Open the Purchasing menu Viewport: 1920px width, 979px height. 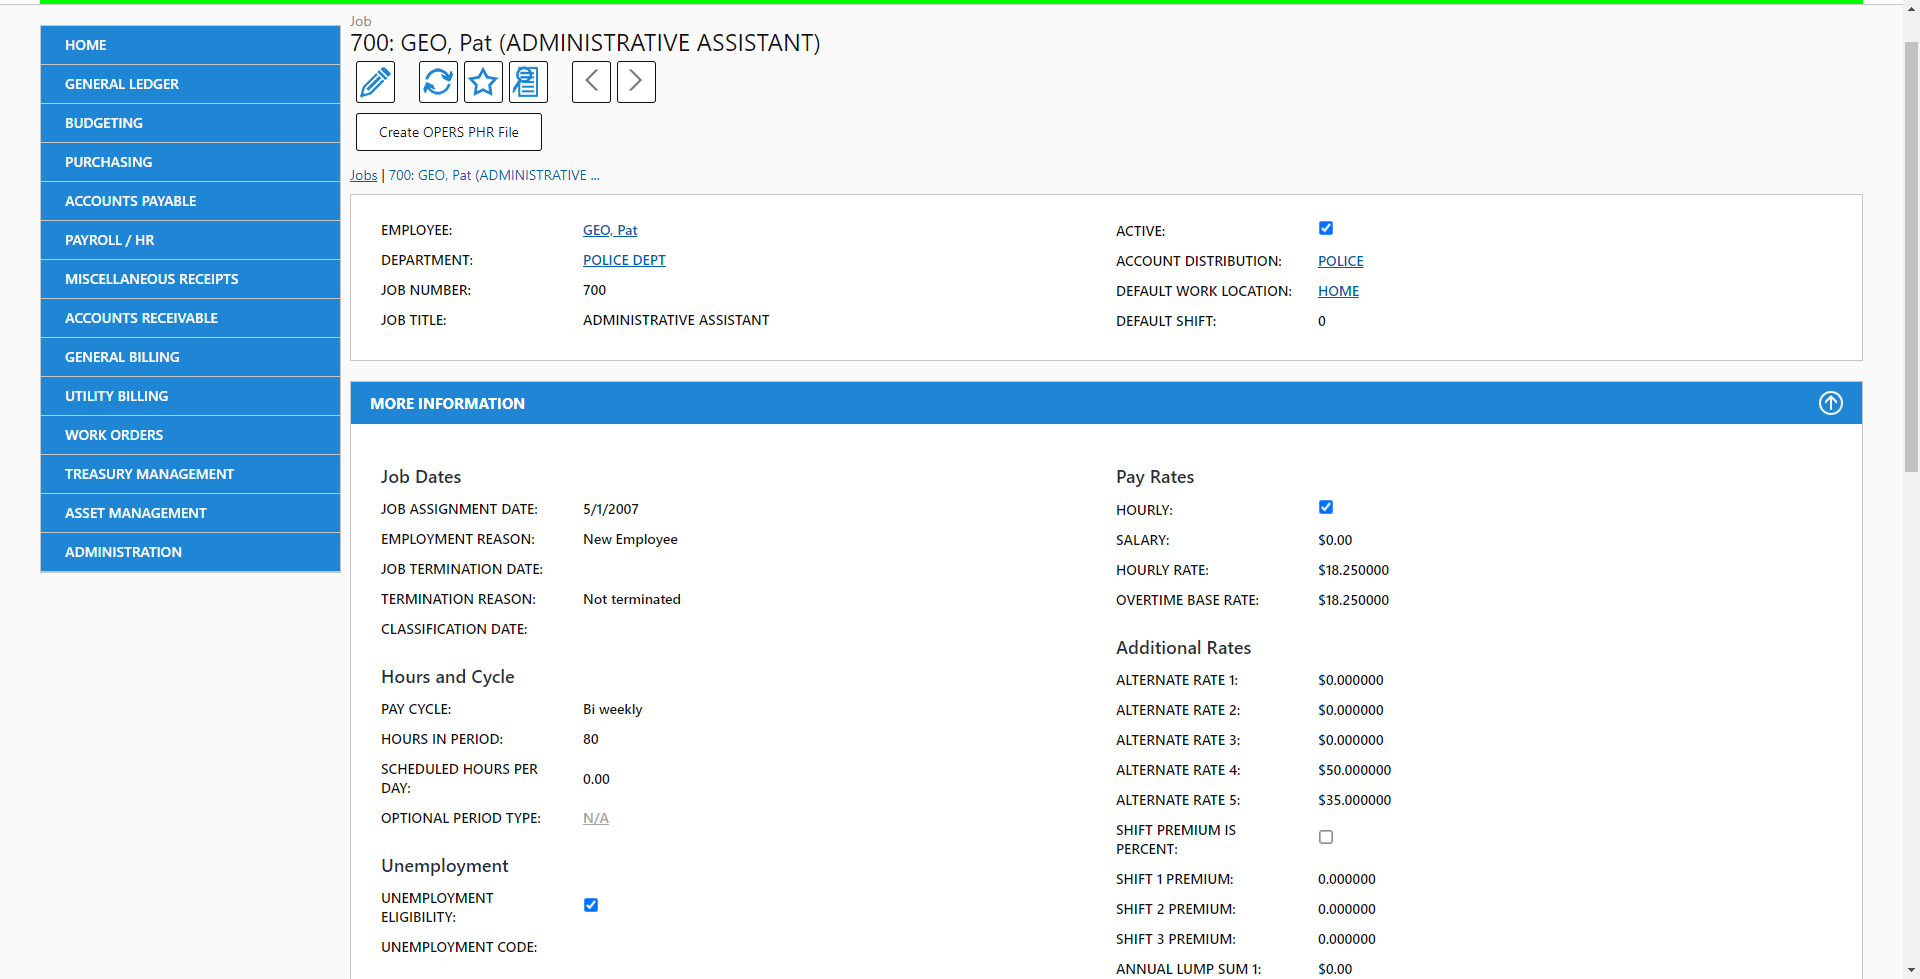(190, 162)
